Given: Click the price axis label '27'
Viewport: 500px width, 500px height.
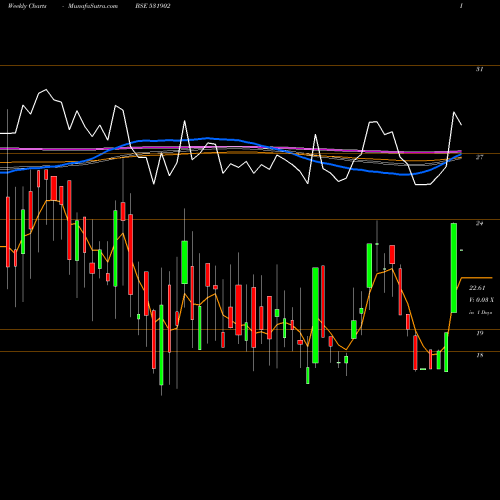Looking at the screenshot, I should pyautogui.click(x=479, y=157).
